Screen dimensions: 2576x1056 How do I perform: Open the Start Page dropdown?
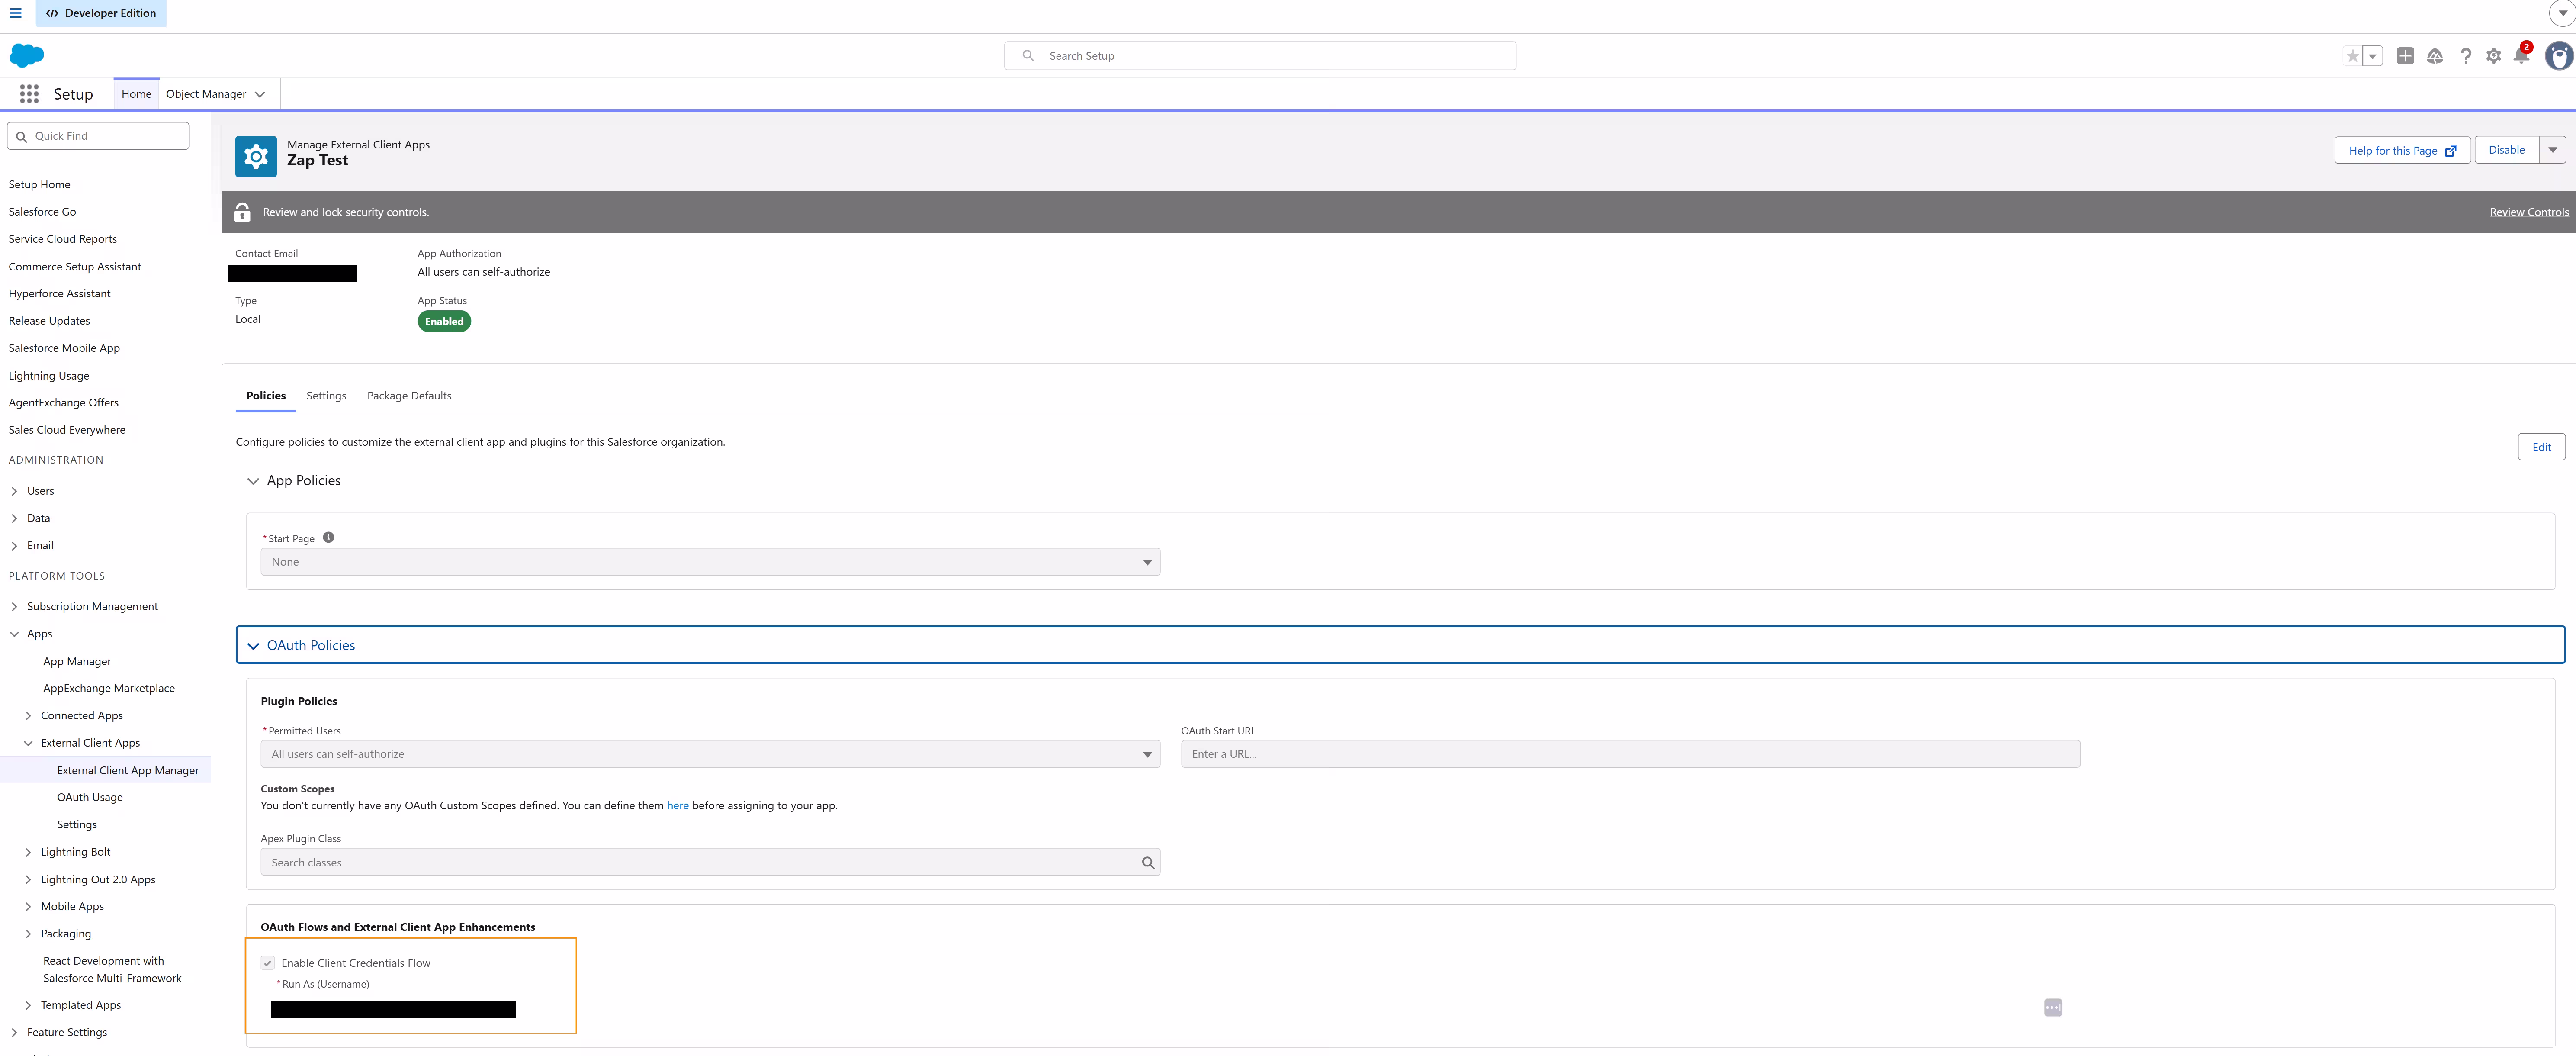710,562
